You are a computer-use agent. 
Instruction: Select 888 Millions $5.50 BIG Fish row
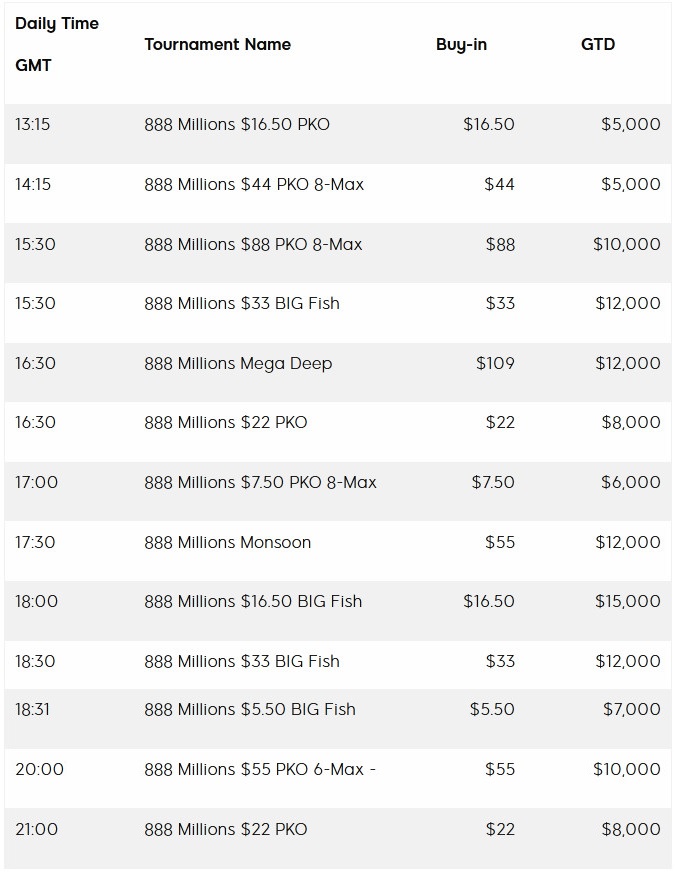338,709
